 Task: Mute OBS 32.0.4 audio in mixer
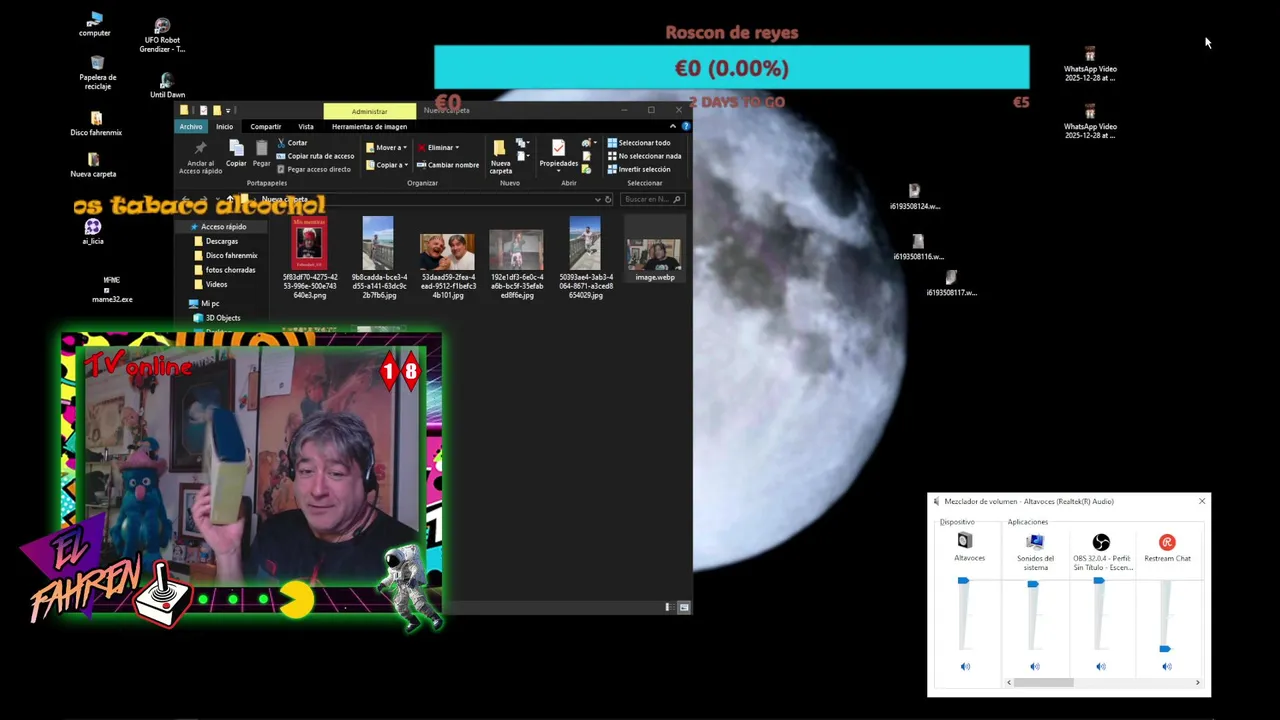pyautogui.click(x=1101, y=666)
